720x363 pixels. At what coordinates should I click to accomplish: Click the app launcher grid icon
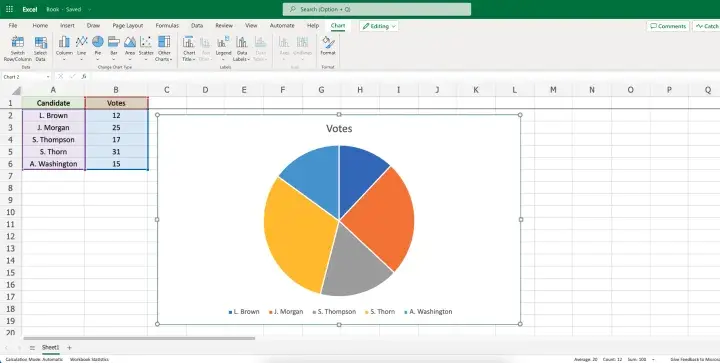[x=9, y=9]
